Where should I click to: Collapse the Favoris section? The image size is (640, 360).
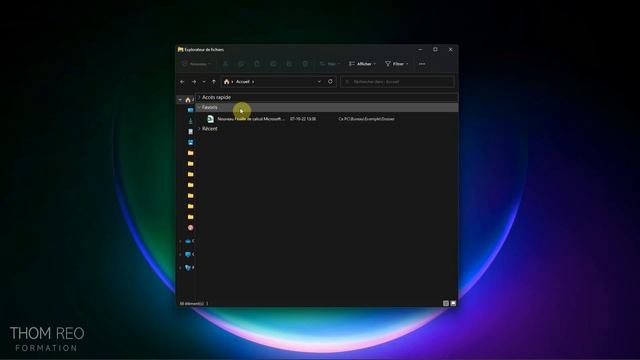(199, 107)
